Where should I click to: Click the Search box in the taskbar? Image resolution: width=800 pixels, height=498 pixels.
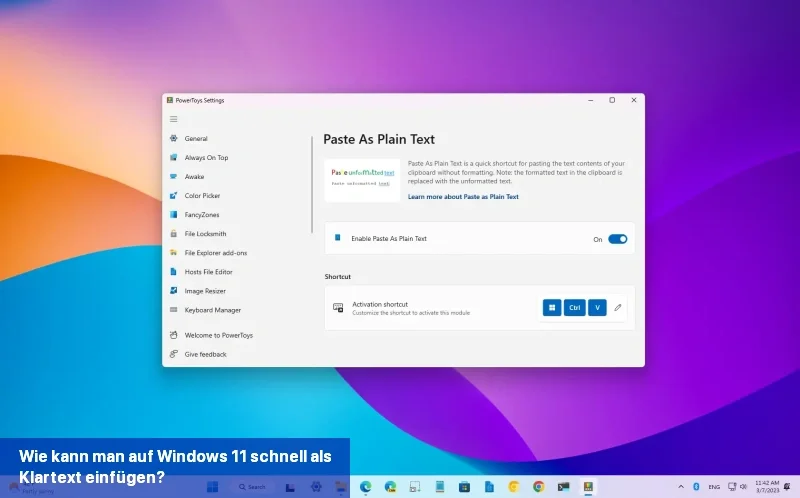coord(251,487)
